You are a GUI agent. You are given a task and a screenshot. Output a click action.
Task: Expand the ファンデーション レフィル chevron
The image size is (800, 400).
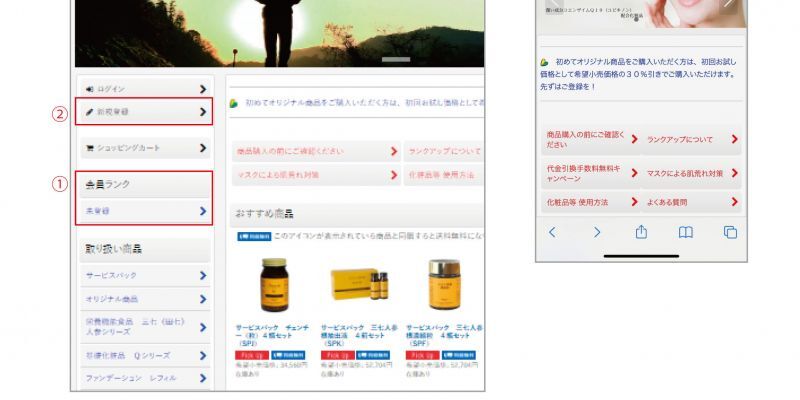203,378
